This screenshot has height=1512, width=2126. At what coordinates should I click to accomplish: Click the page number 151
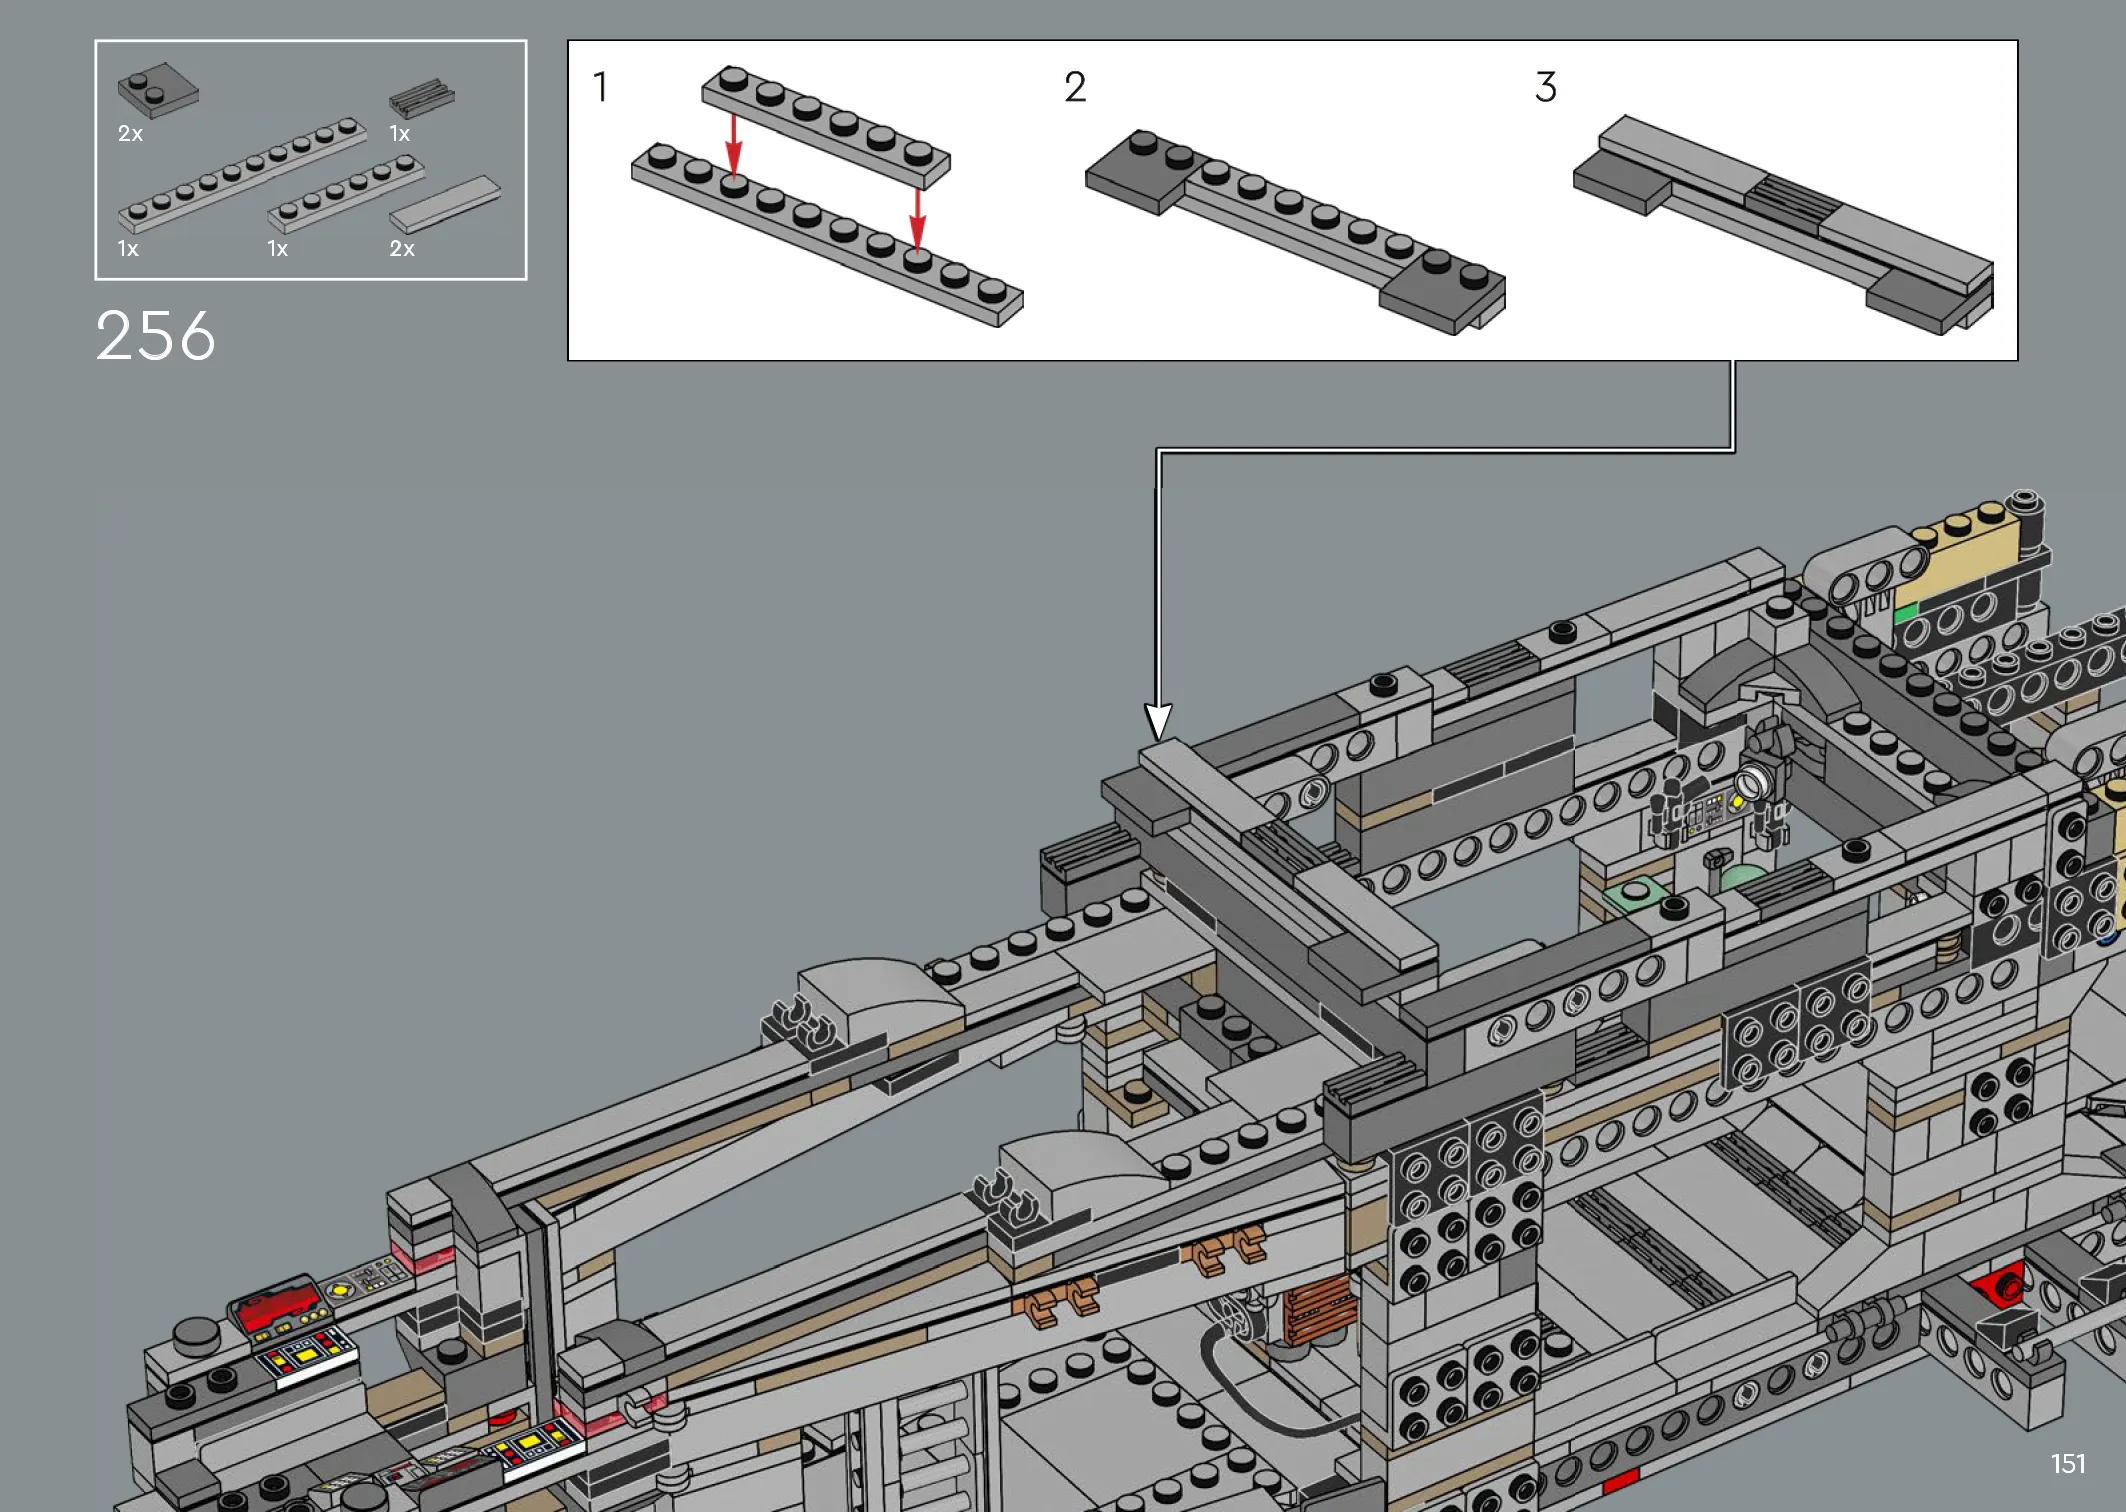pyautogui.click(x=2068, y=1464)
